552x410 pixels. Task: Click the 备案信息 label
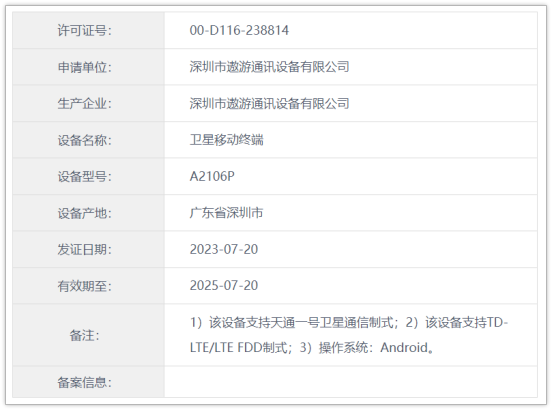(x=84, y=382)
